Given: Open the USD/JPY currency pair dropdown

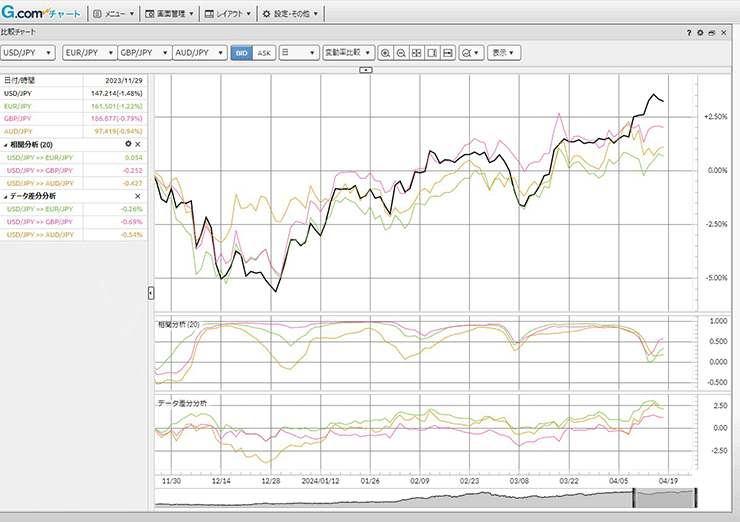Looking at the screenshot, I should (27, 52).
